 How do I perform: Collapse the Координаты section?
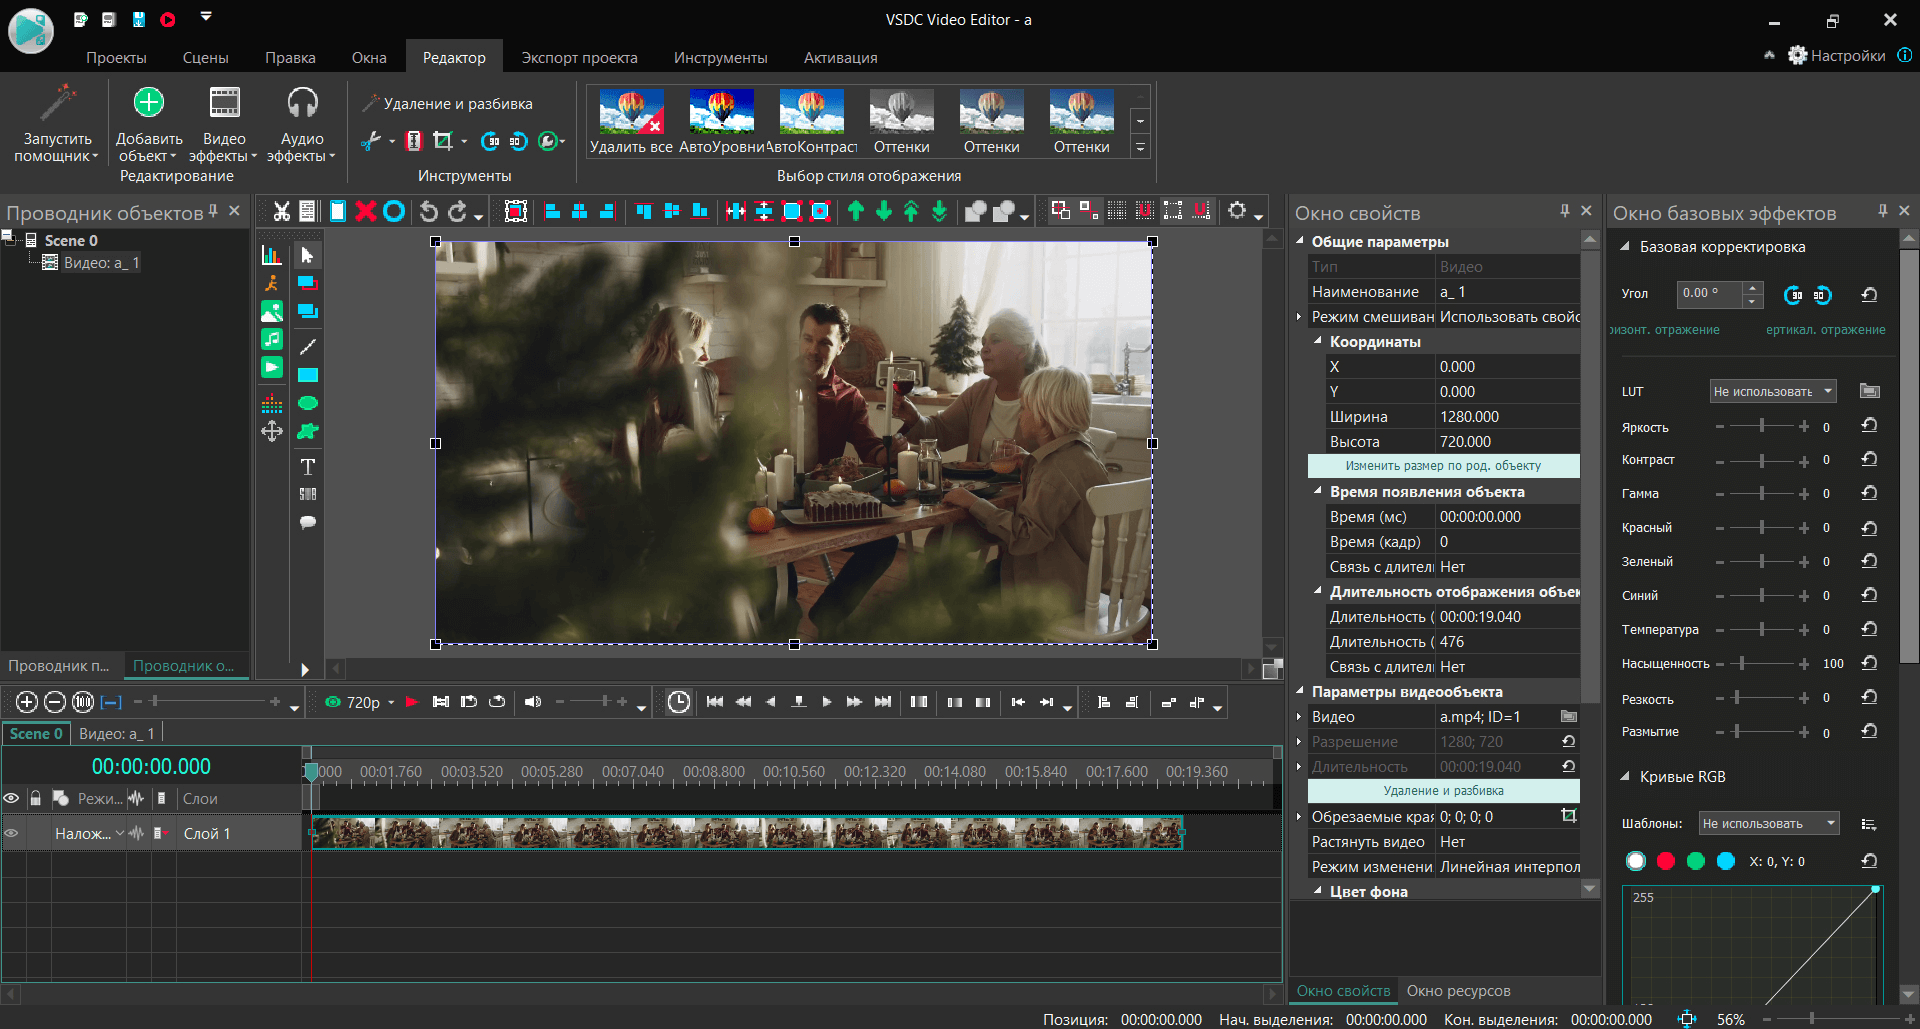click(1318, 341)
